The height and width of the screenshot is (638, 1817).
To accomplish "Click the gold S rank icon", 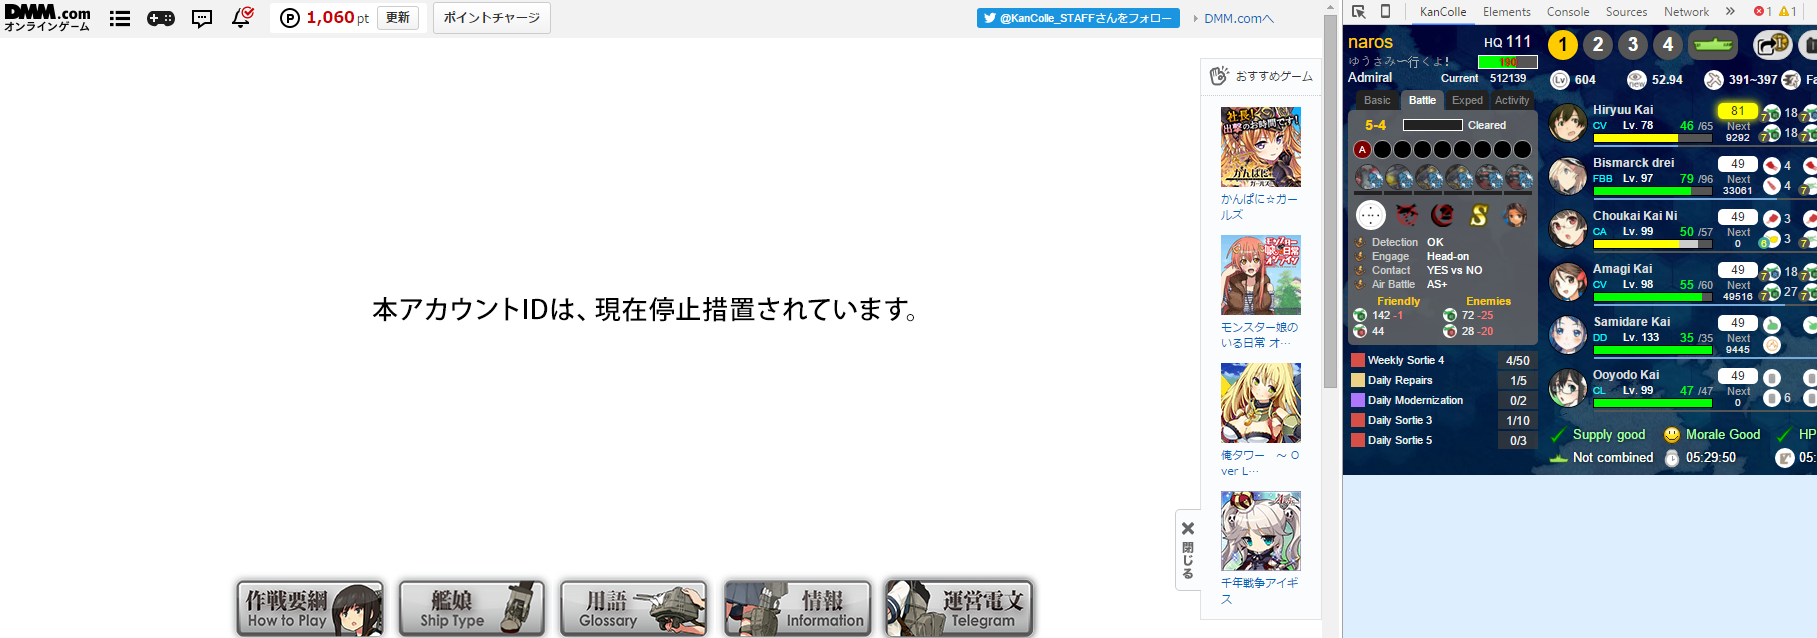I will point(1478,215).
